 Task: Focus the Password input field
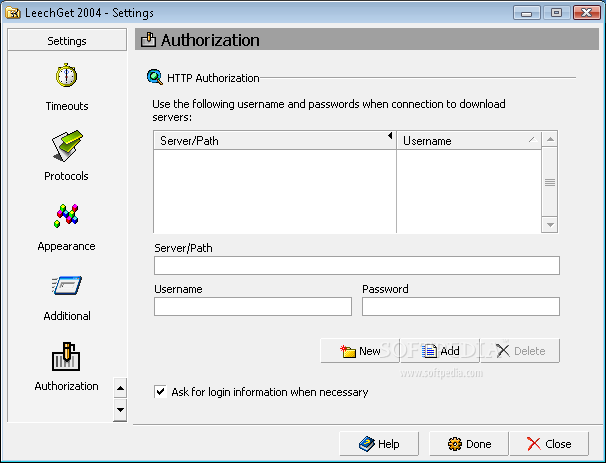[x=461, y=306]
